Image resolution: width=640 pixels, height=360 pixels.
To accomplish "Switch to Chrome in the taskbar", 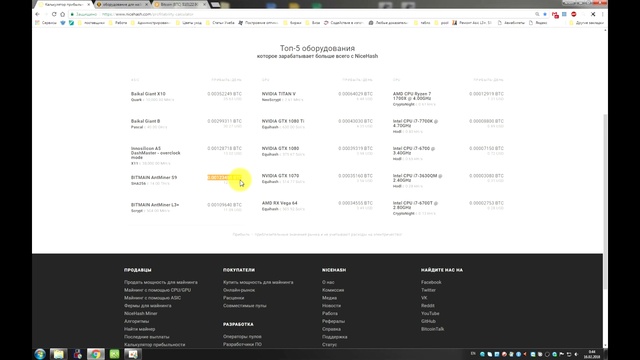I will coord(96,354).
